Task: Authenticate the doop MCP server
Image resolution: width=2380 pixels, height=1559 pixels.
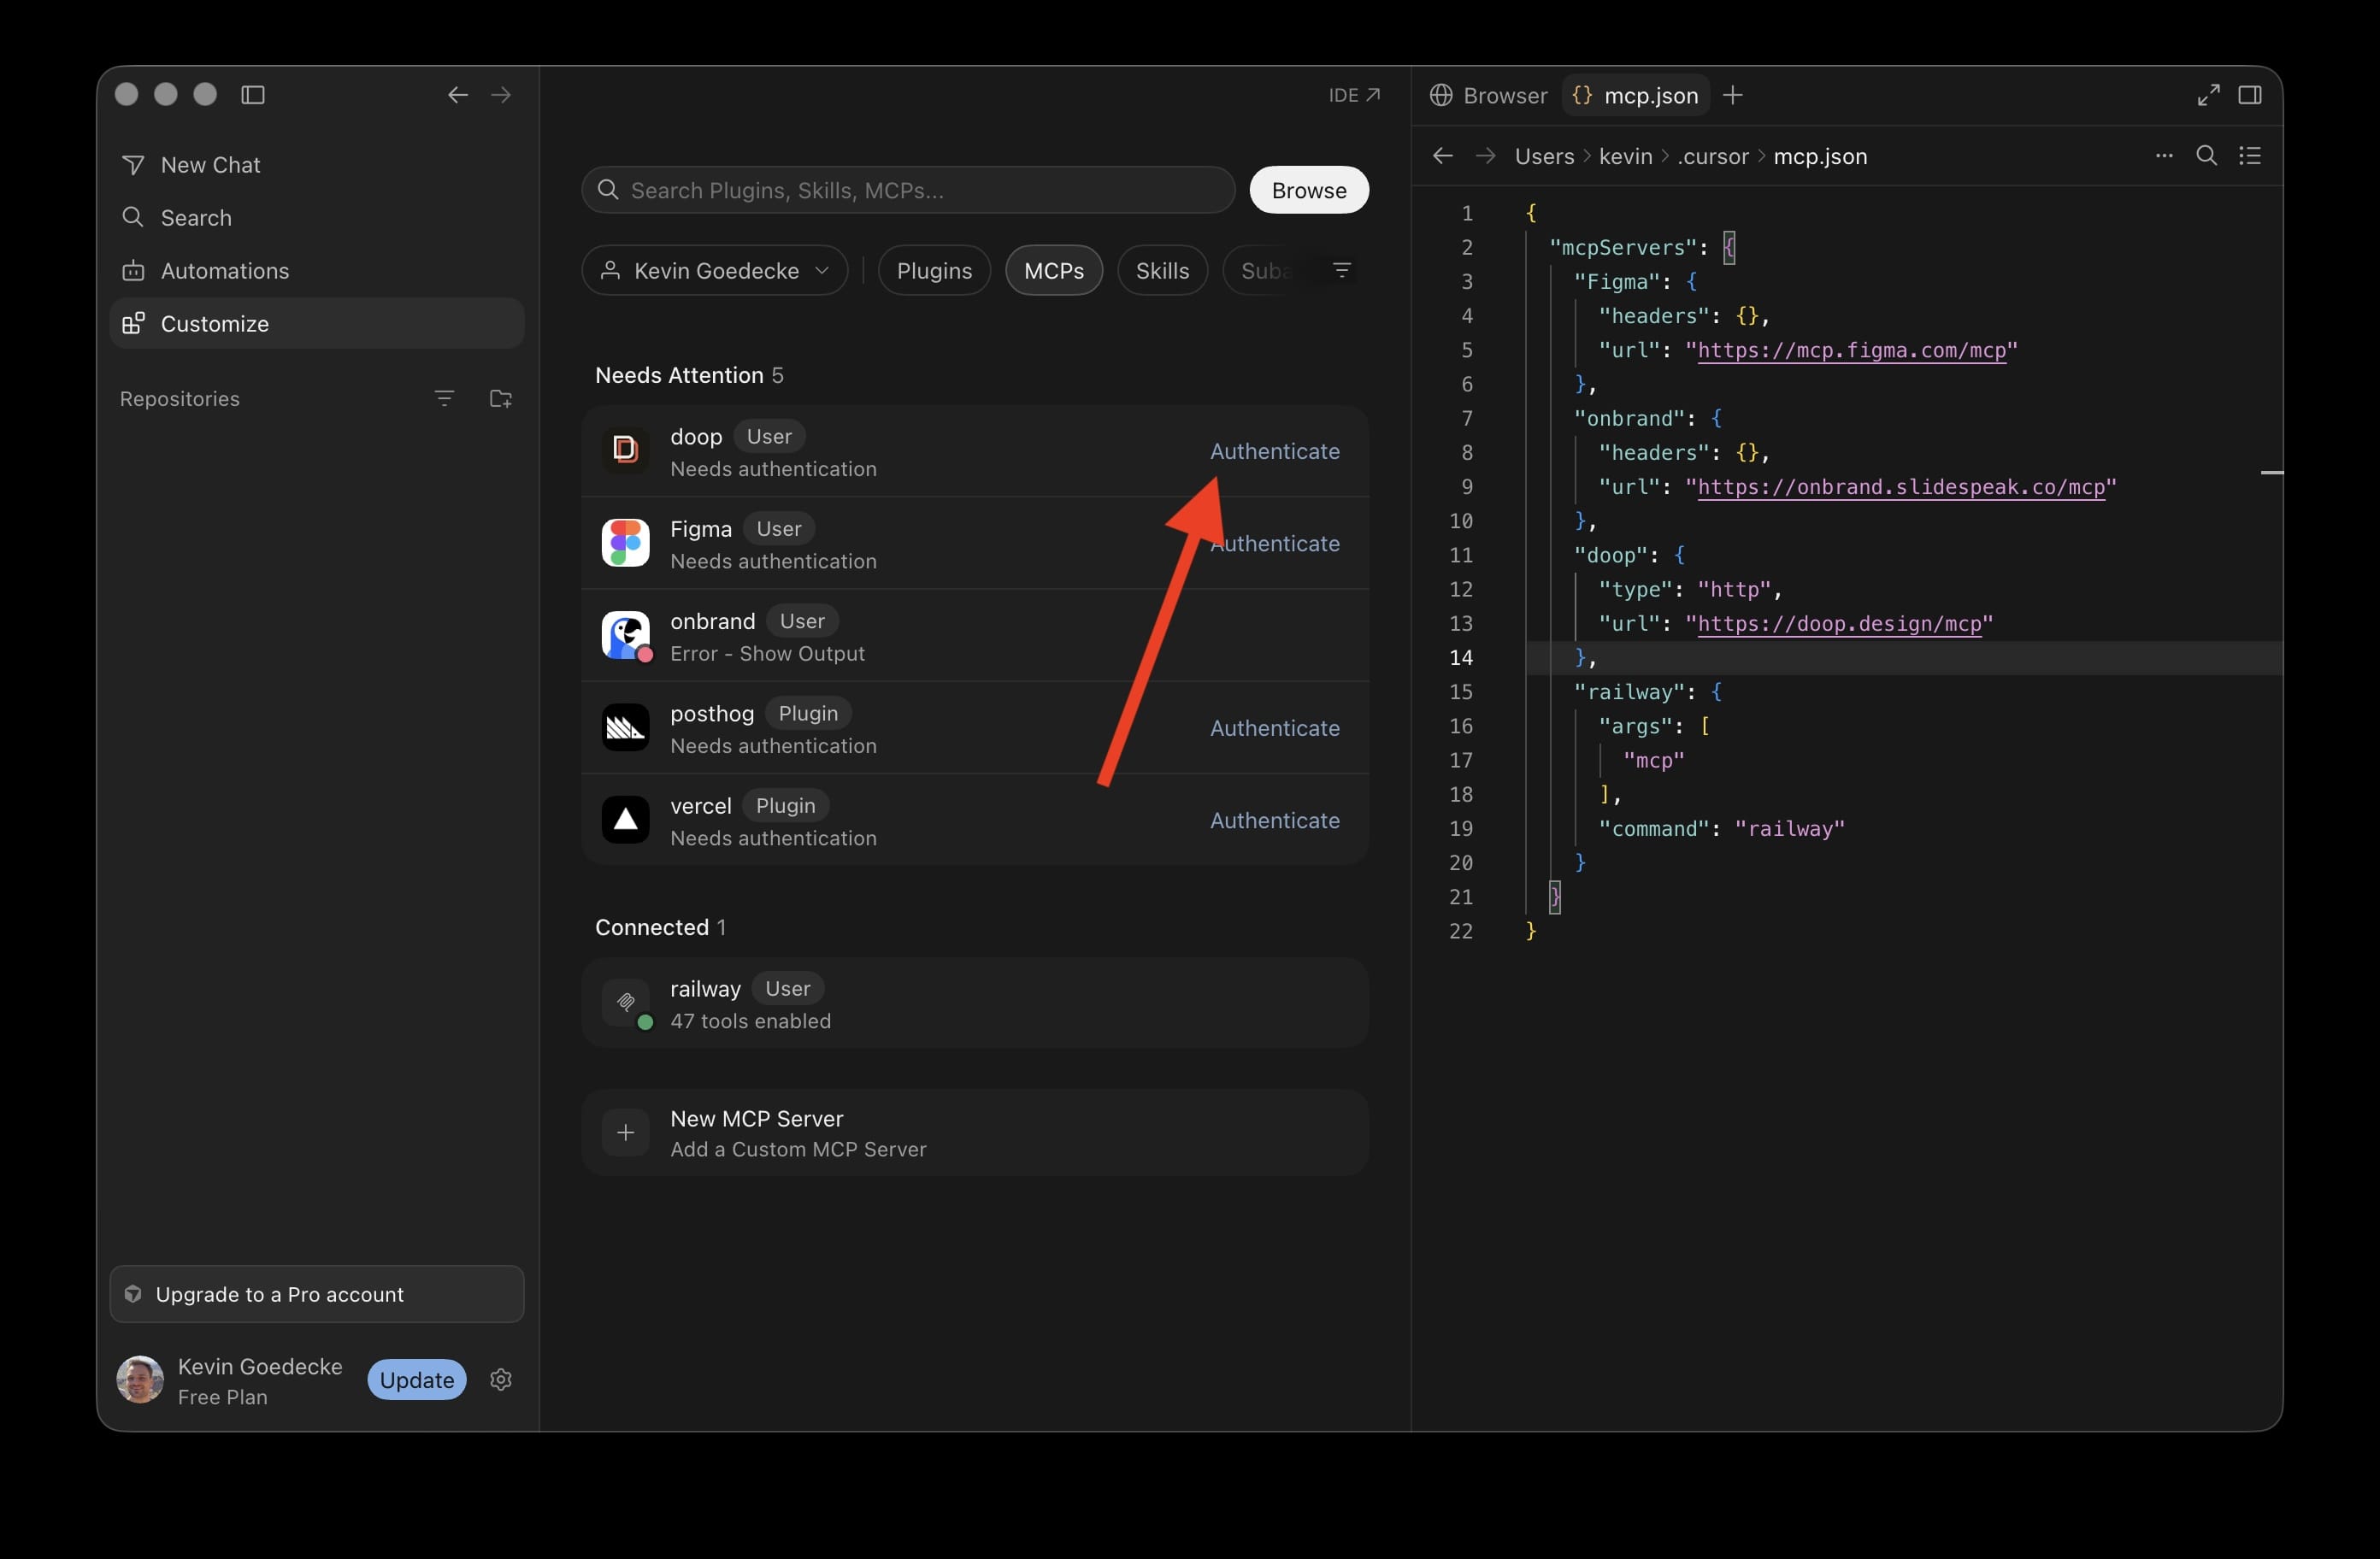Action: [x=1275, y=451]
